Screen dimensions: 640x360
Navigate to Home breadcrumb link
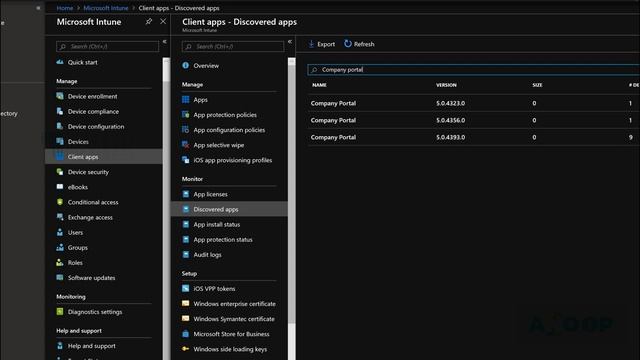click(x=64, y=8)
